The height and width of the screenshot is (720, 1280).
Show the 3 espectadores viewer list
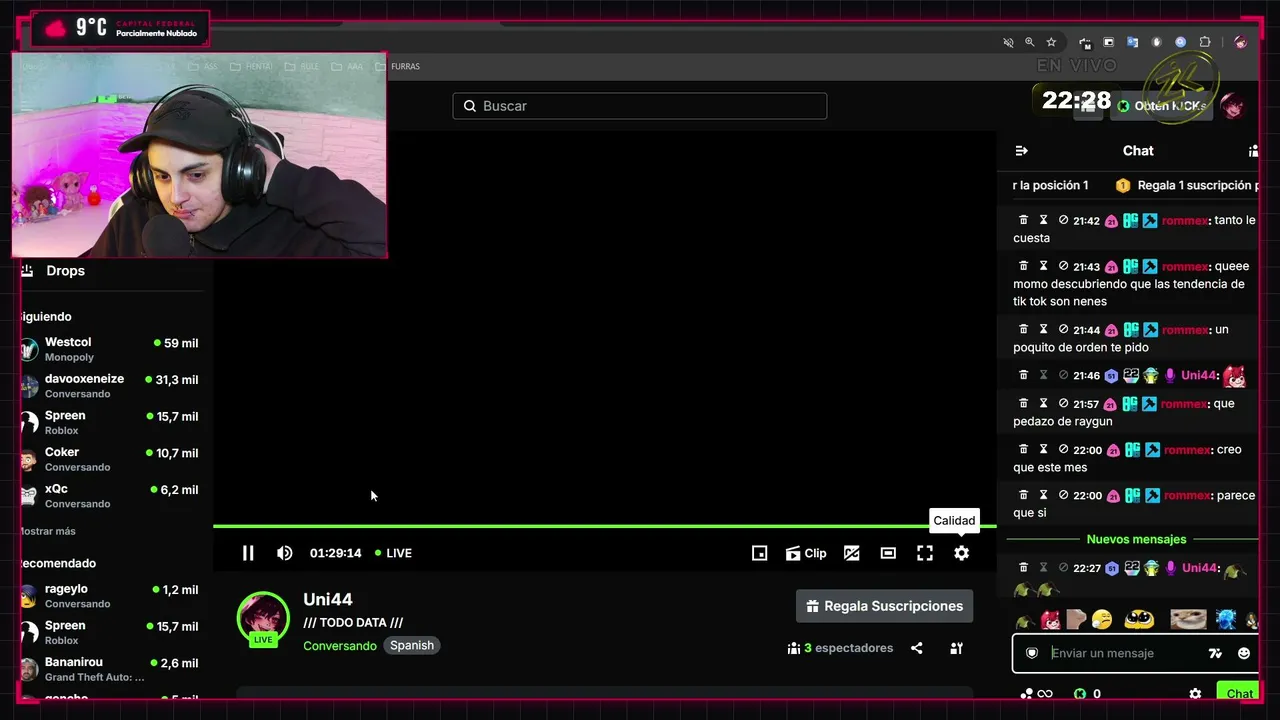(x=840, y=648)
